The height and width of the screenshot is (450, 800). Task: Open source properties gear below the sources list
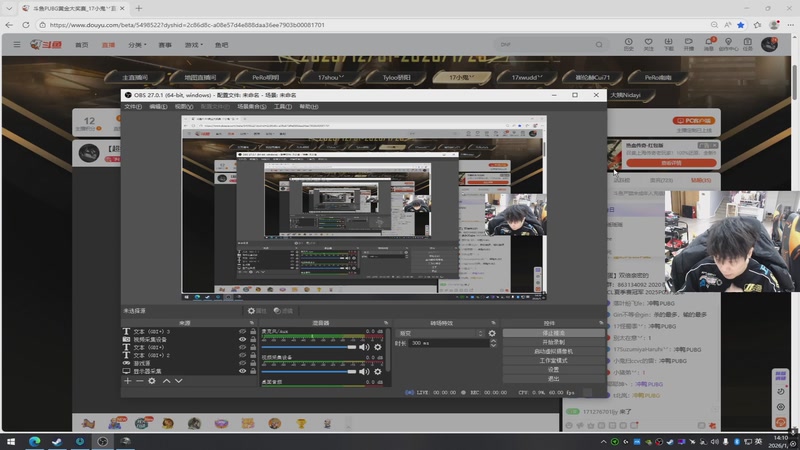(152, 381)
